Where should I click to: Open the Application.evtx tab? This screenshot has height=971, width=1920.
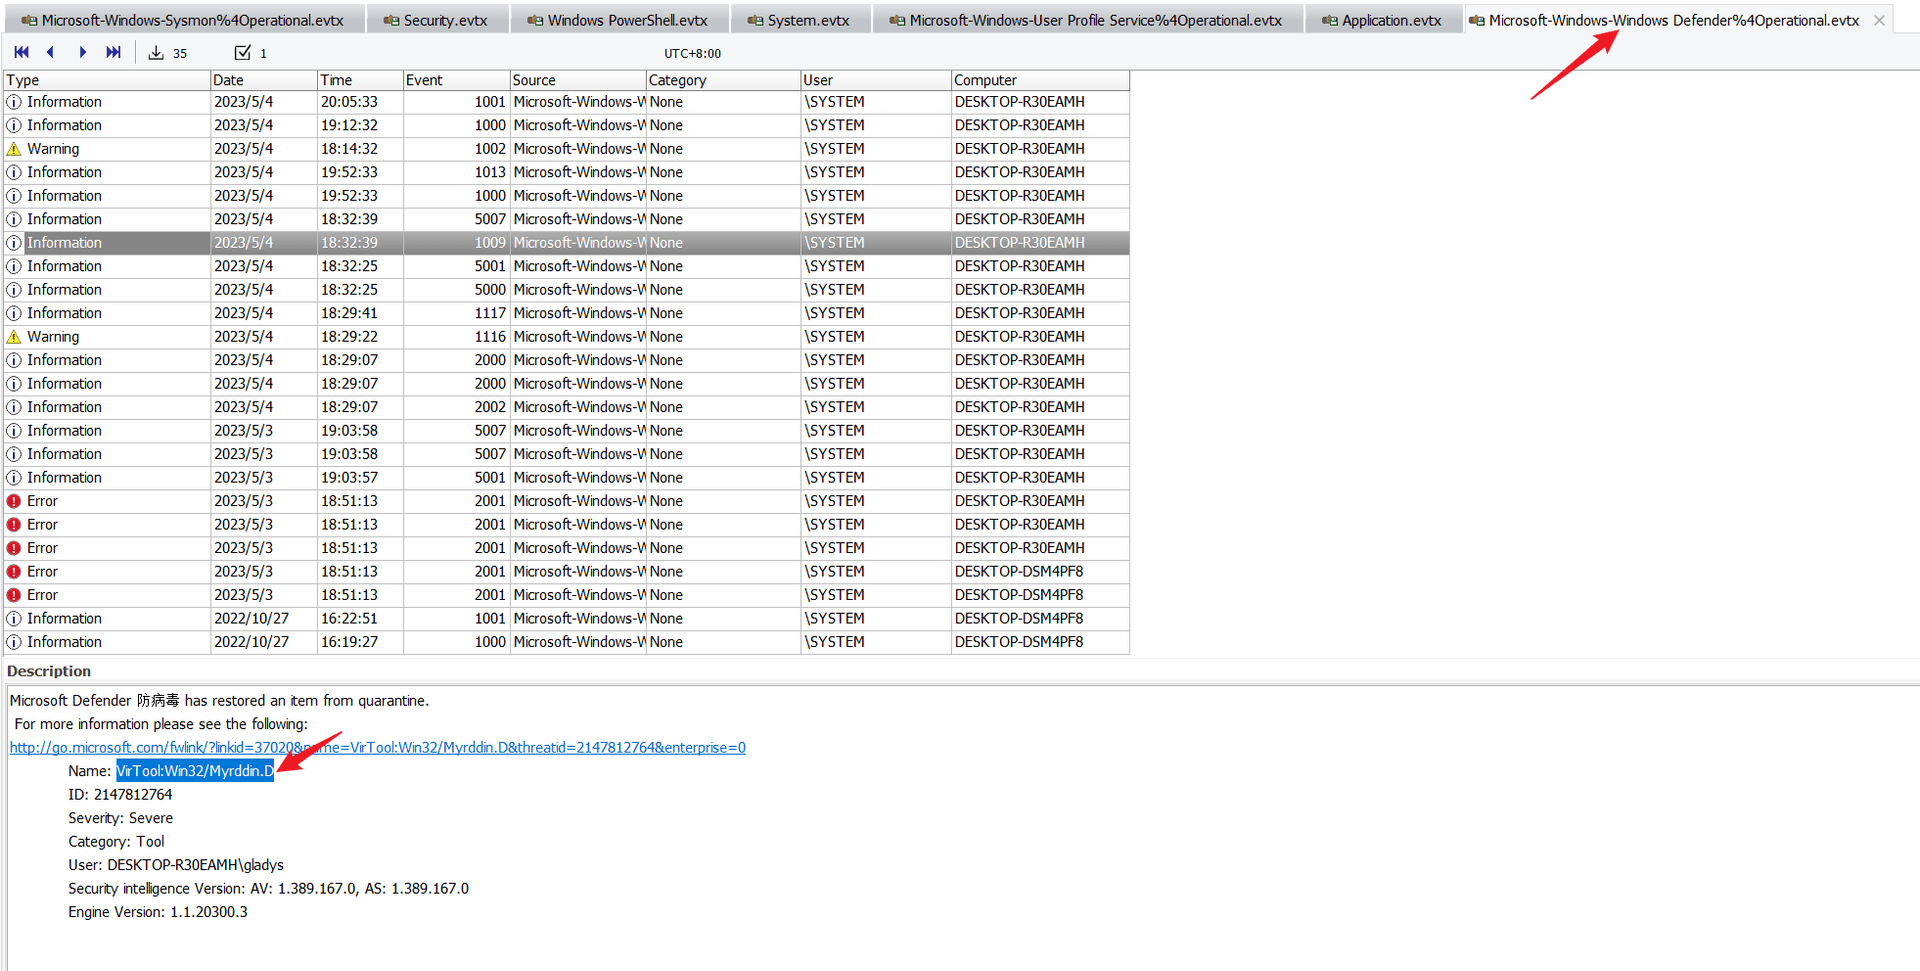pyautogui.click(x=1382, y=20)
